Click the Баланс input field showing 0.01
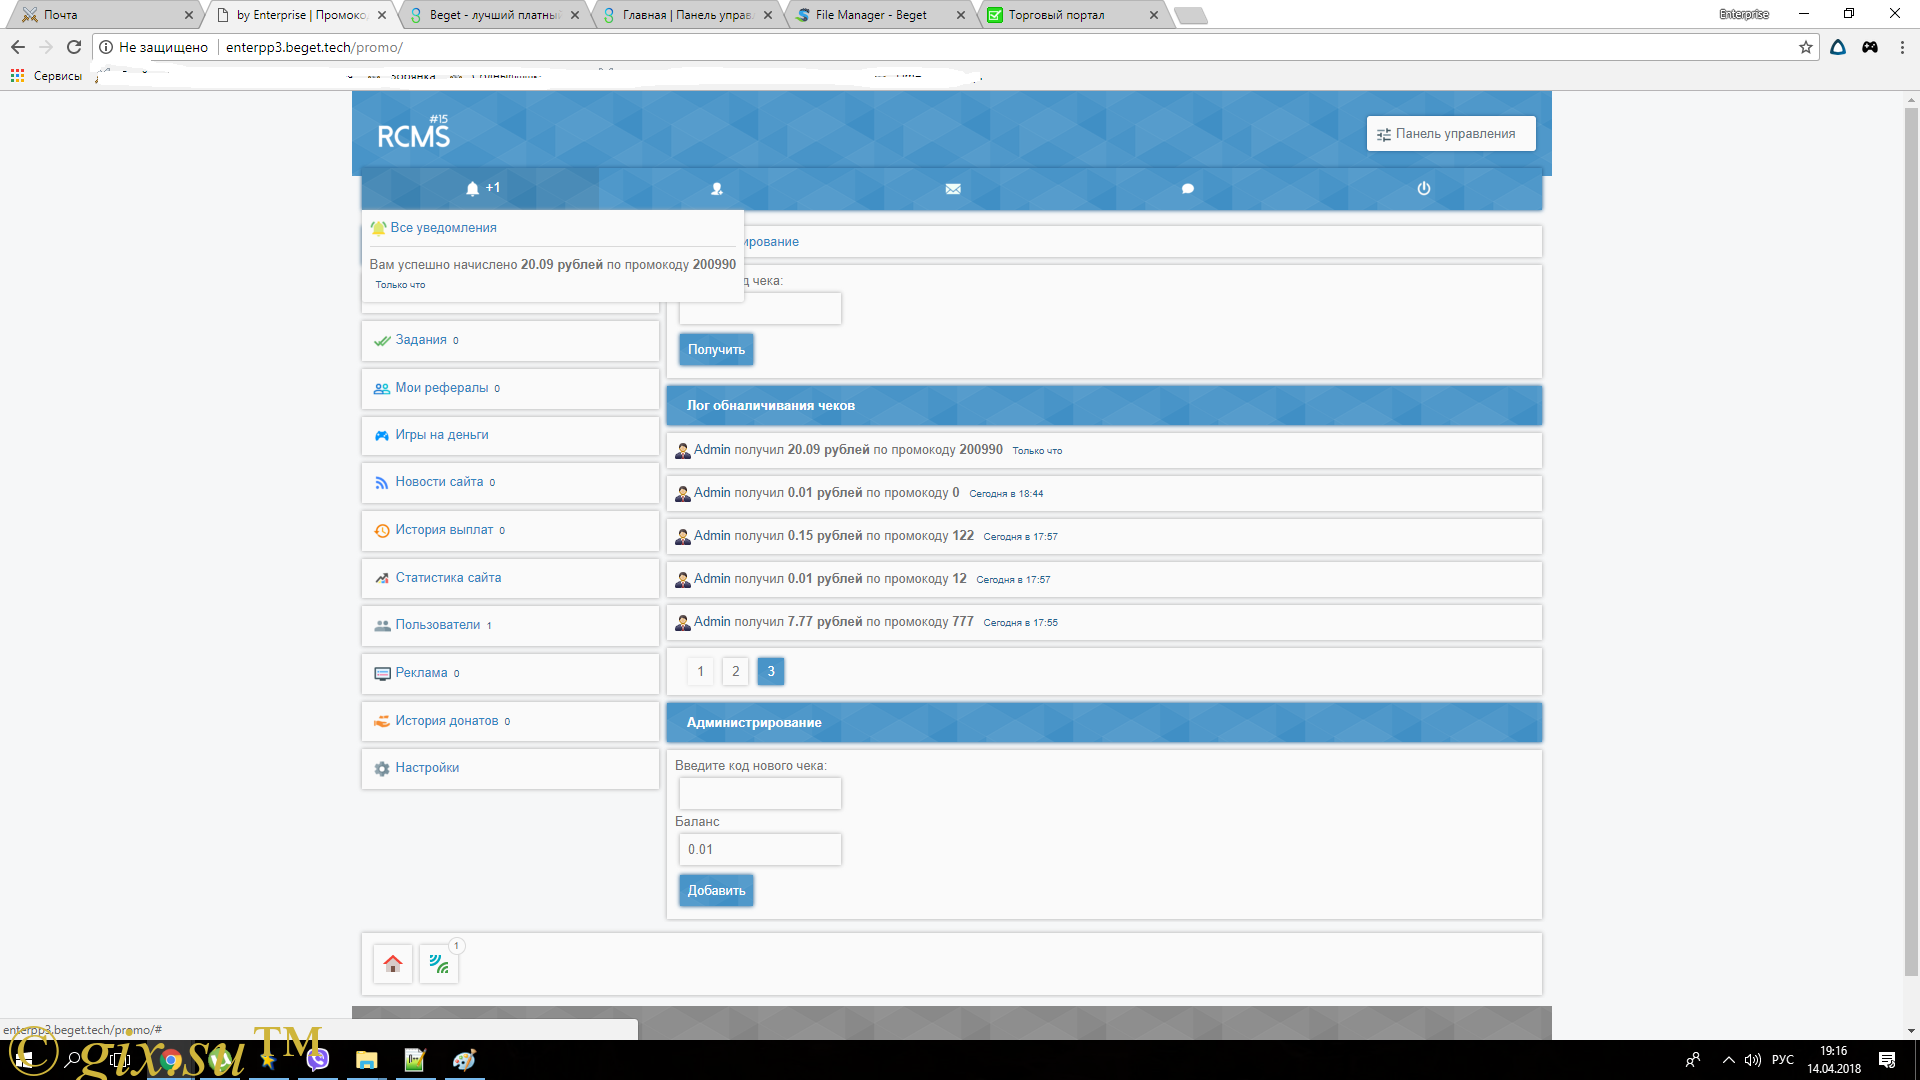Viewport: 1920px width, 1080px height. click(760, 849)
